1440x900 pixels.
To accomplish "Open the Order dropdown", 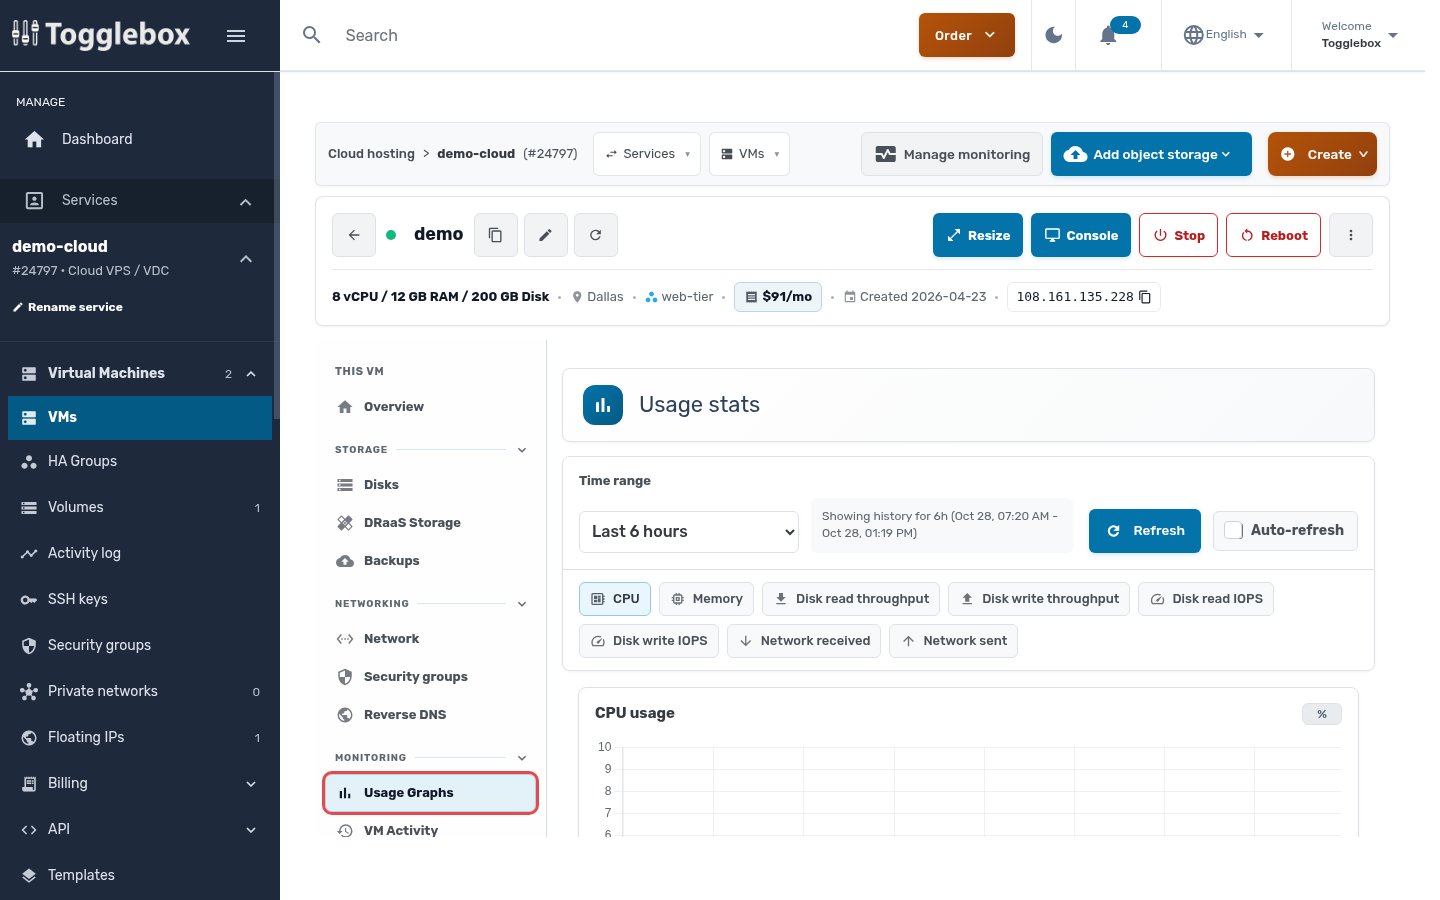I will [x=967, y=35].
